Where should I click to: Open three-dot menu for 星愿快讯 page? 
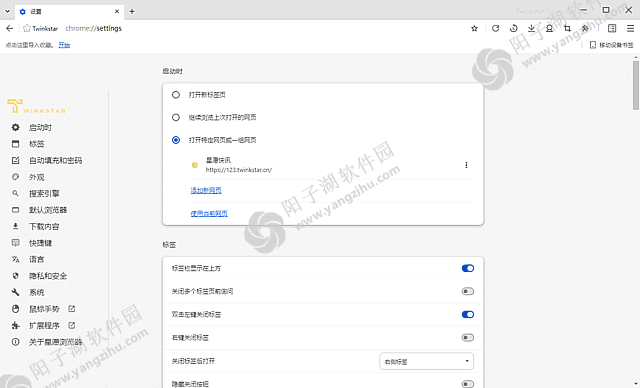click(466, 165)
